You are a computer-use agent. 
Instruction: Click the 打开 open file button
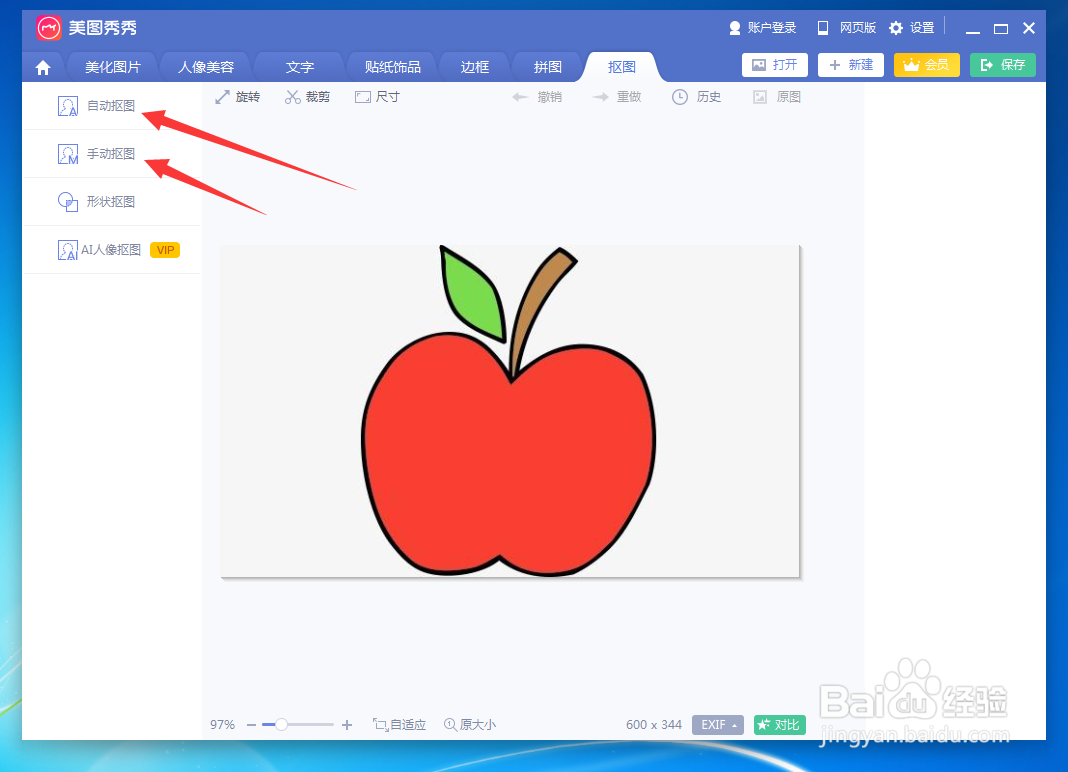(x=774, y=64)
